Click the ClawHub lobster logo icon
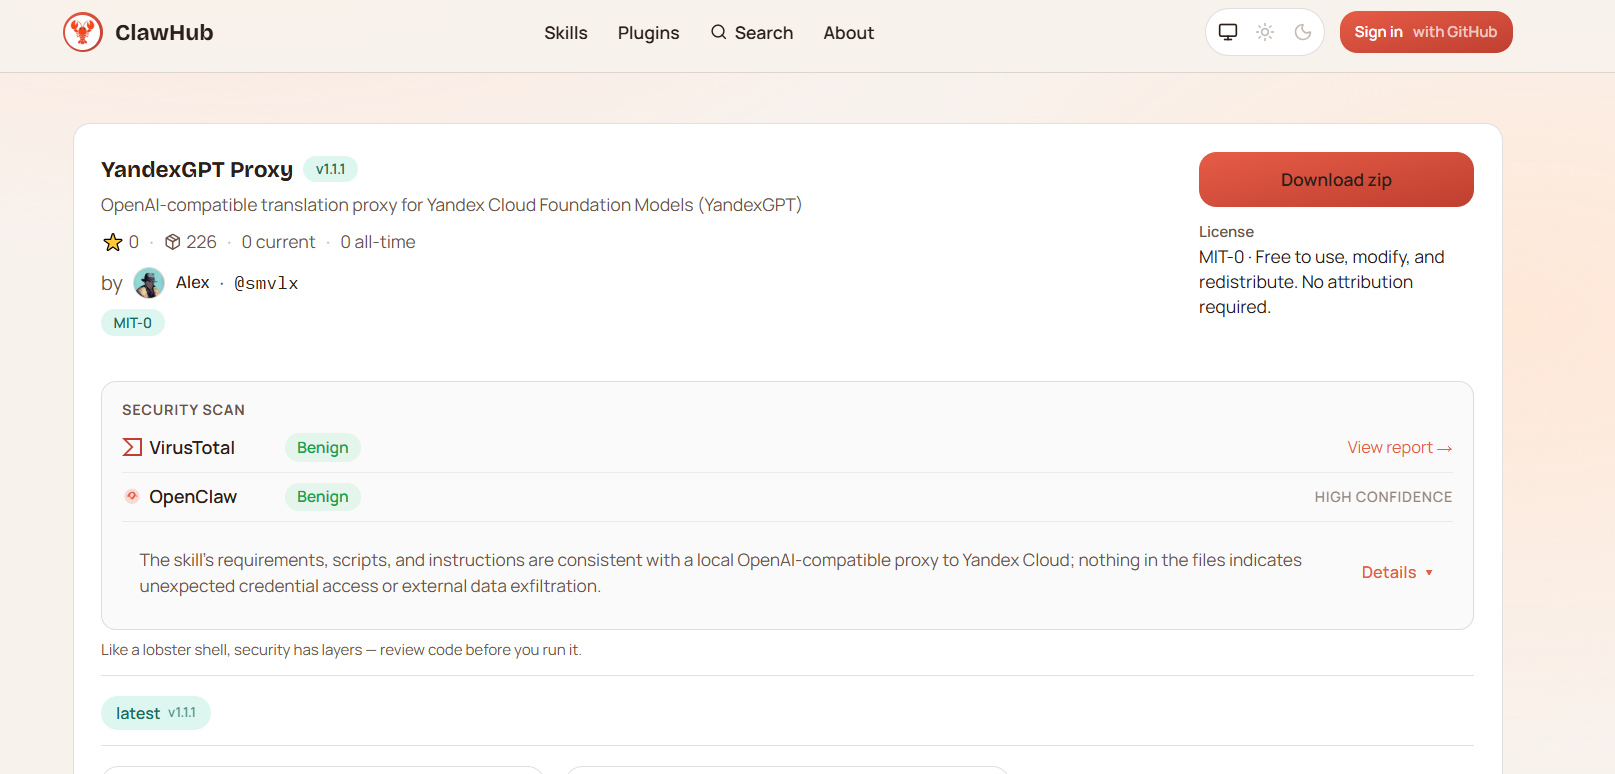The height and width of the screenshot is (774, 1615). click(x=83, y=32)
